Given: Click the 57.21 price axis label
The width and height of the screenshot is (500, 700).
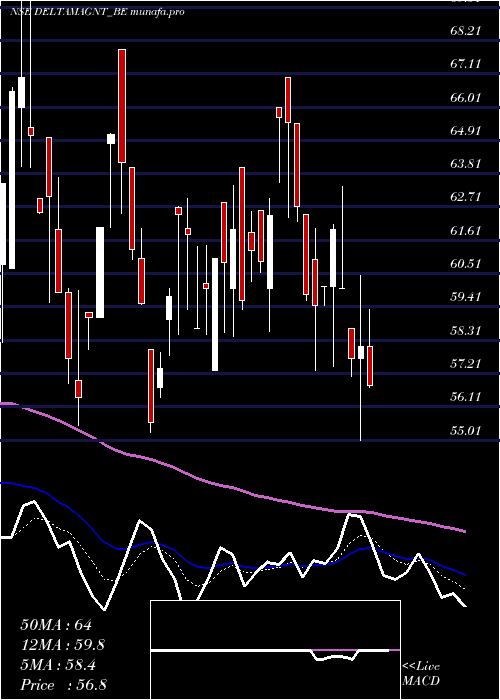Looking at the screenshot, I should coord(466,363).
